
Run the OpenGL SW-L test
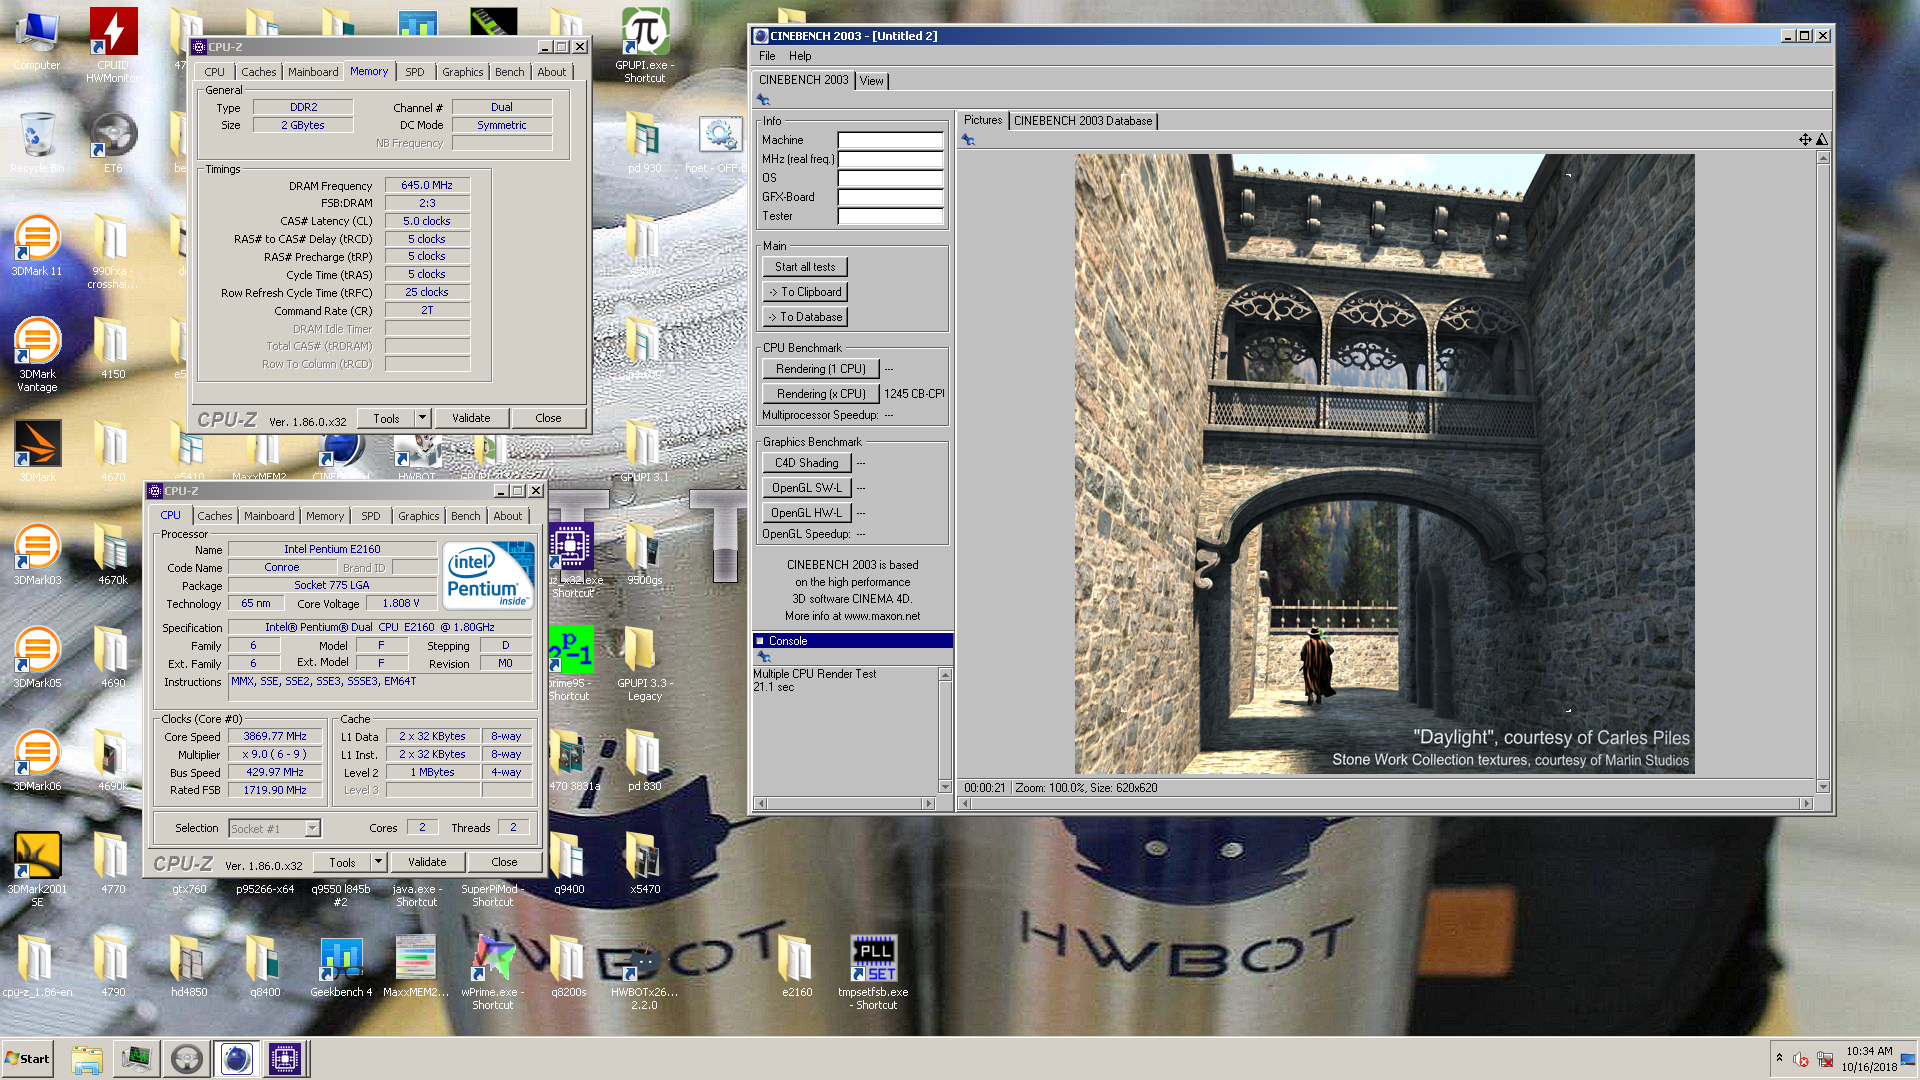click(807, 488)
